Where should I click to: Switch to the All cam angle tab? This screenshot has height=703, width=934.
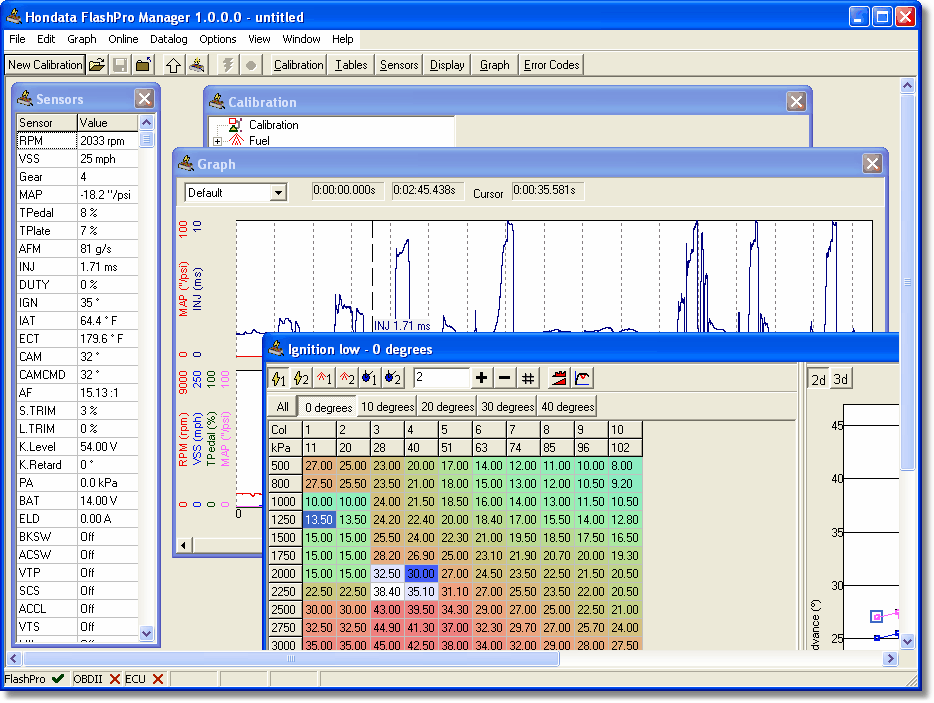click(282, 407)
